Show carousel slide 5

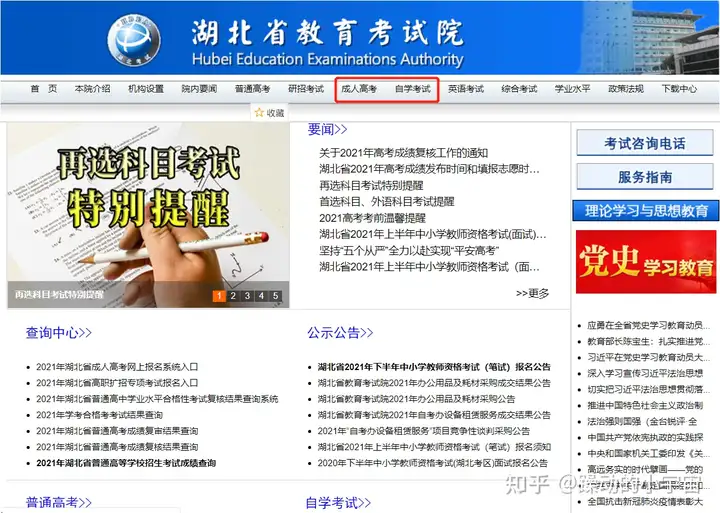click(276, 296)
